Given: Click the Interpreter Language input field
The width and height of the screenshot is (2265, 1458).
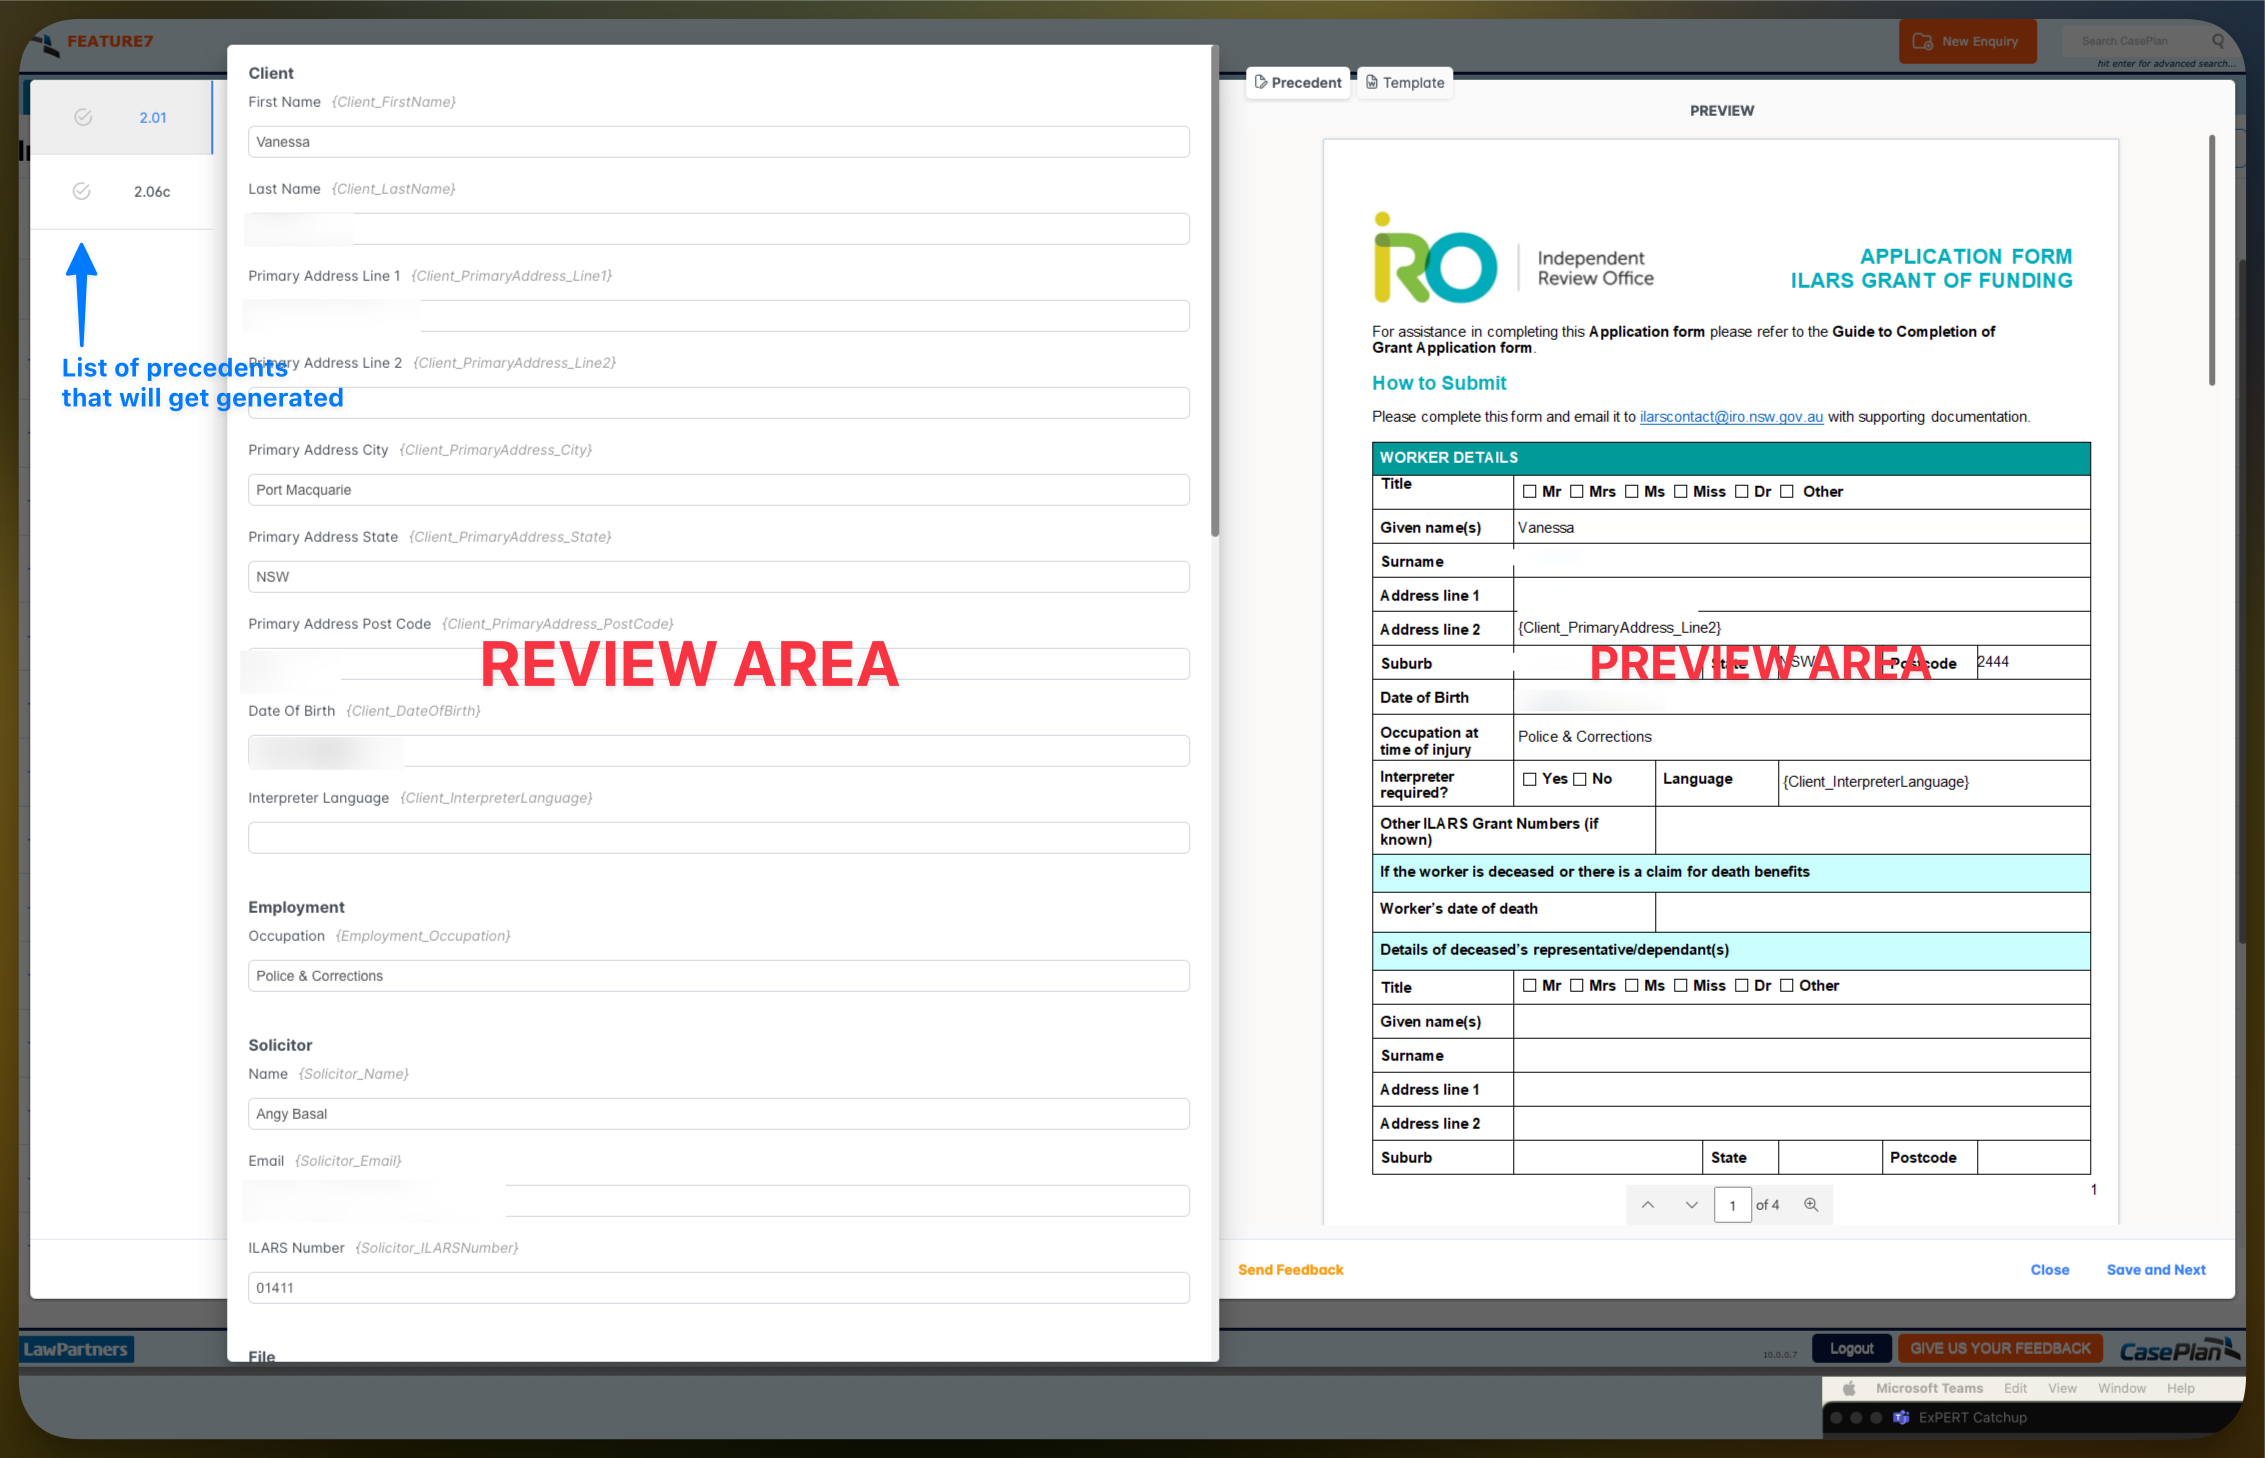Looking at the screenshot, I should coord(719,838).
